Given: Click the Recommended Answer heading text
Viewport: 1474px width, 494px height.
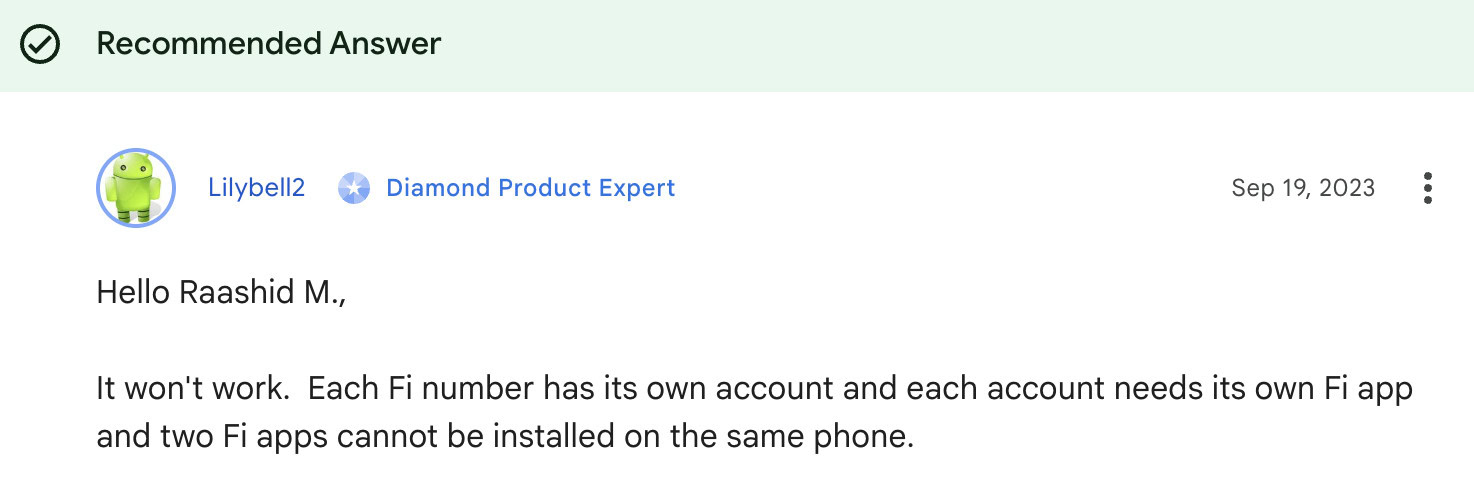Looking at the screenshot, I should [x=268, y=44].
